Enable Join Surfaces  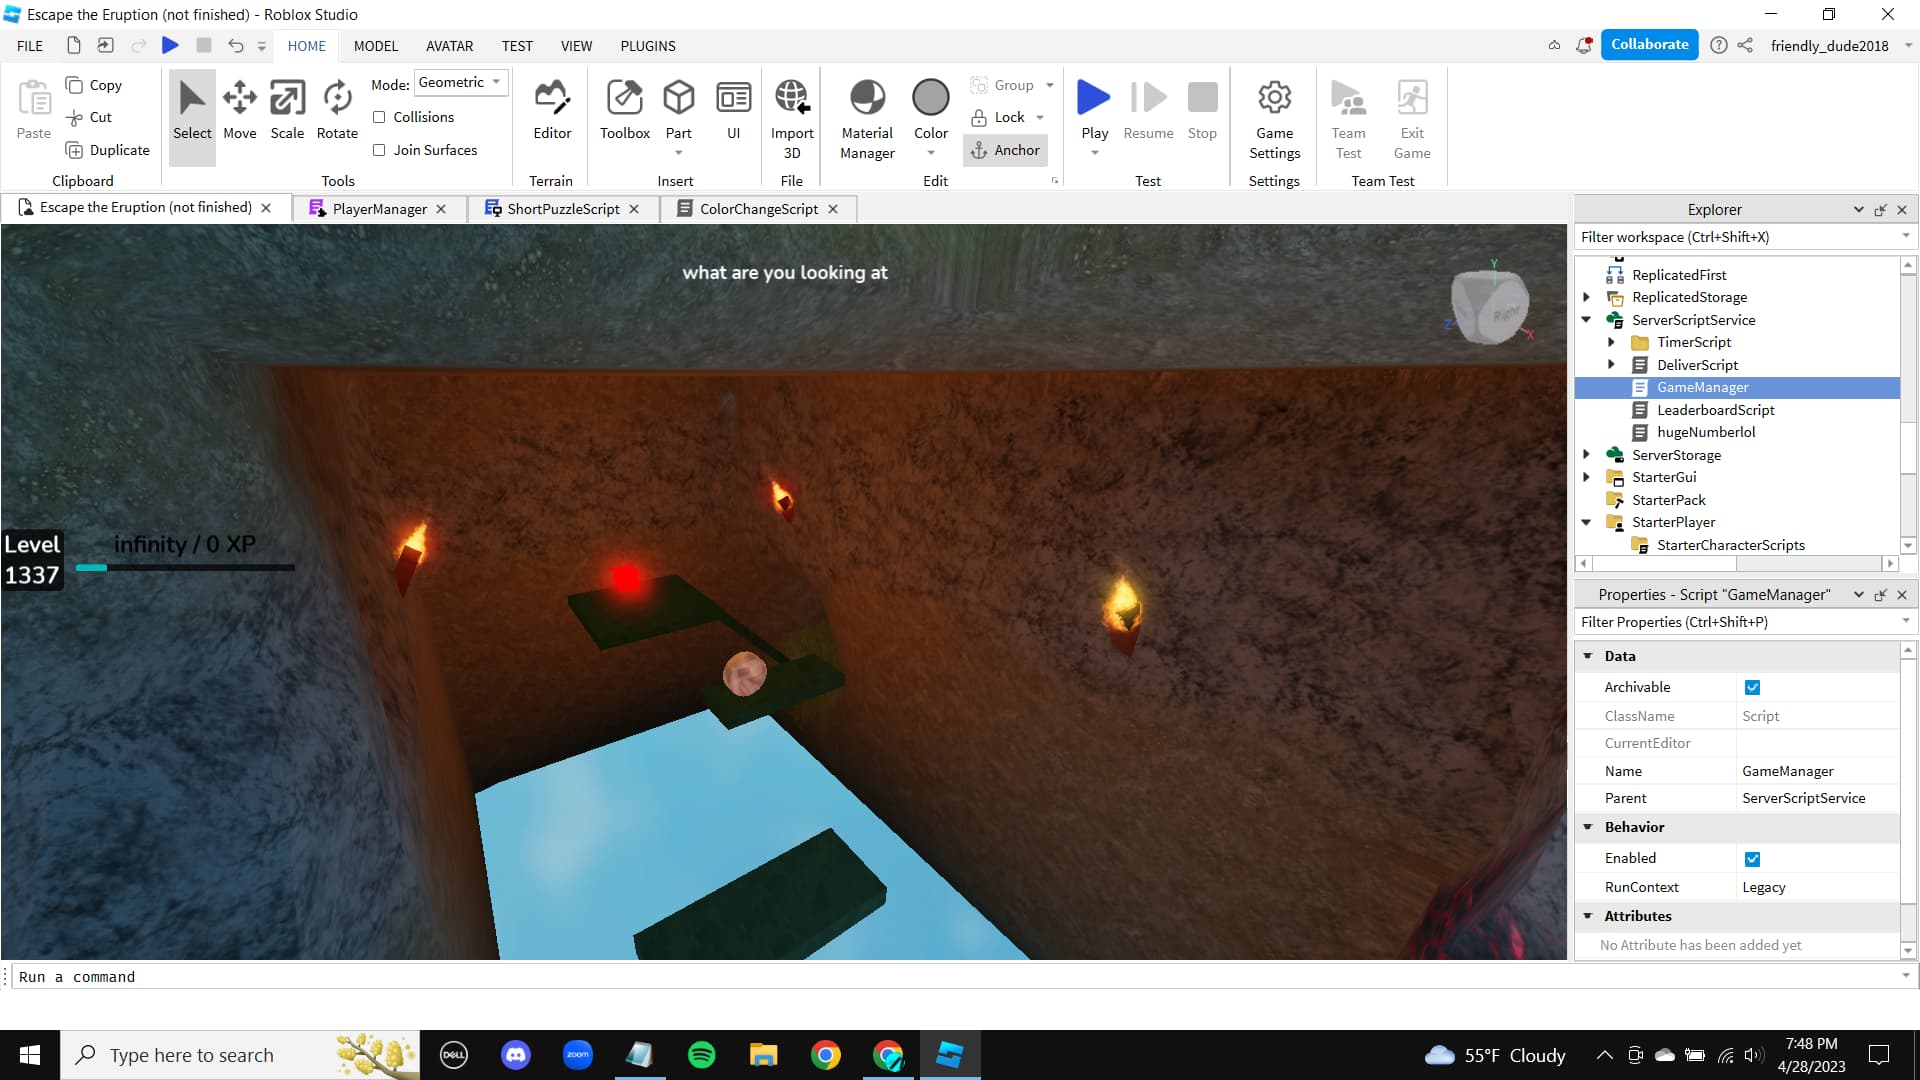pos(380,150)
